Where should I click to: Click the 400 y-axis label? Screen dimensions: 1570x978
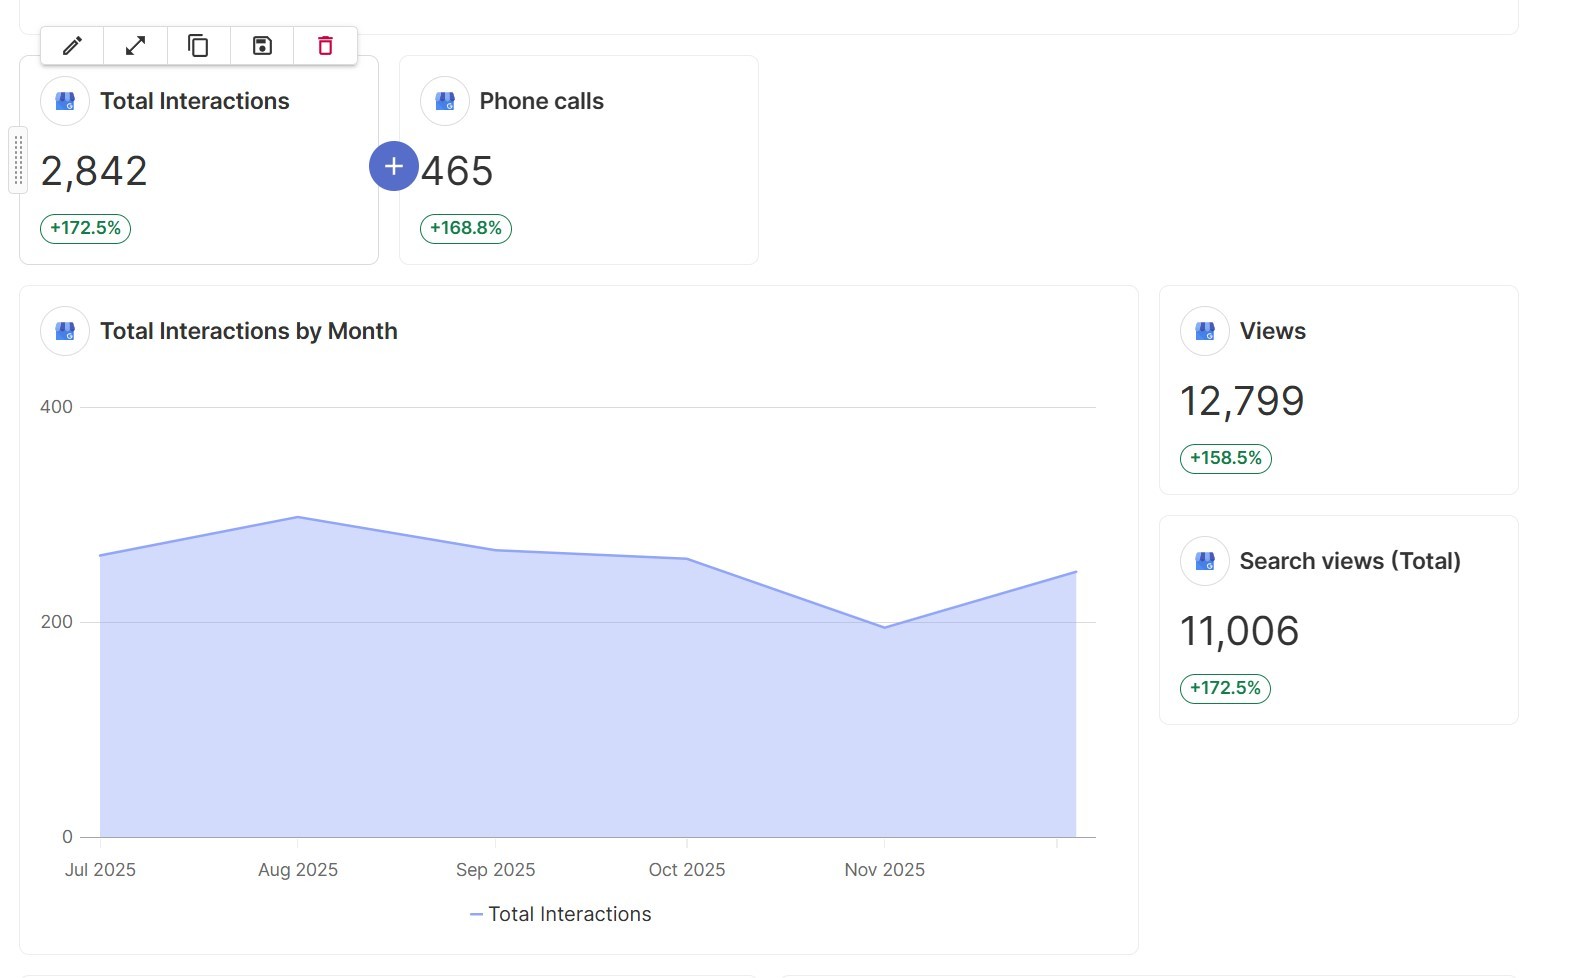pos(56,407)
